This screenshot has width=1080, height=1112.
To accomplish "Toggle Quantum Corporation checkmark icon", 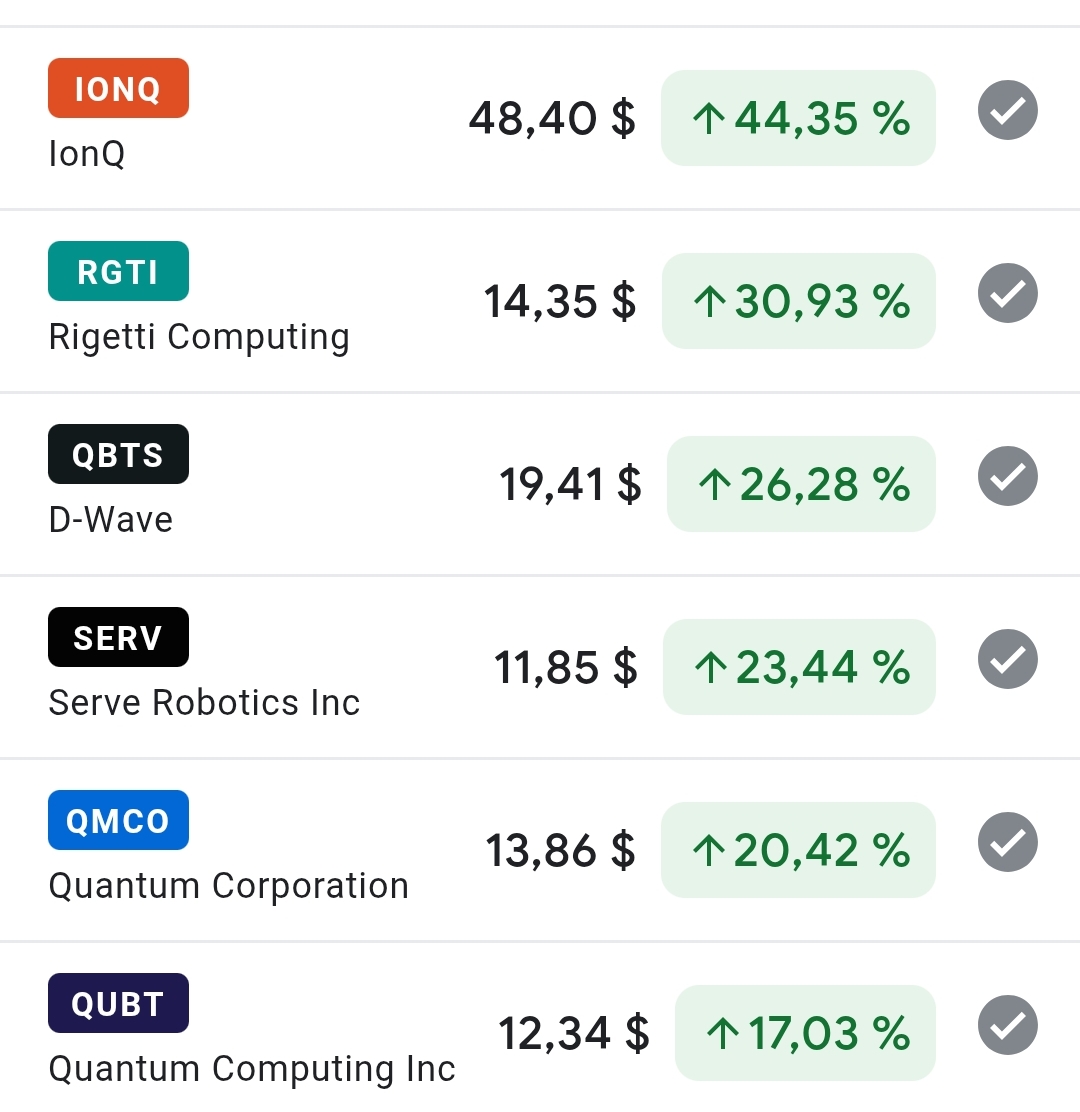I will 1007,842.
